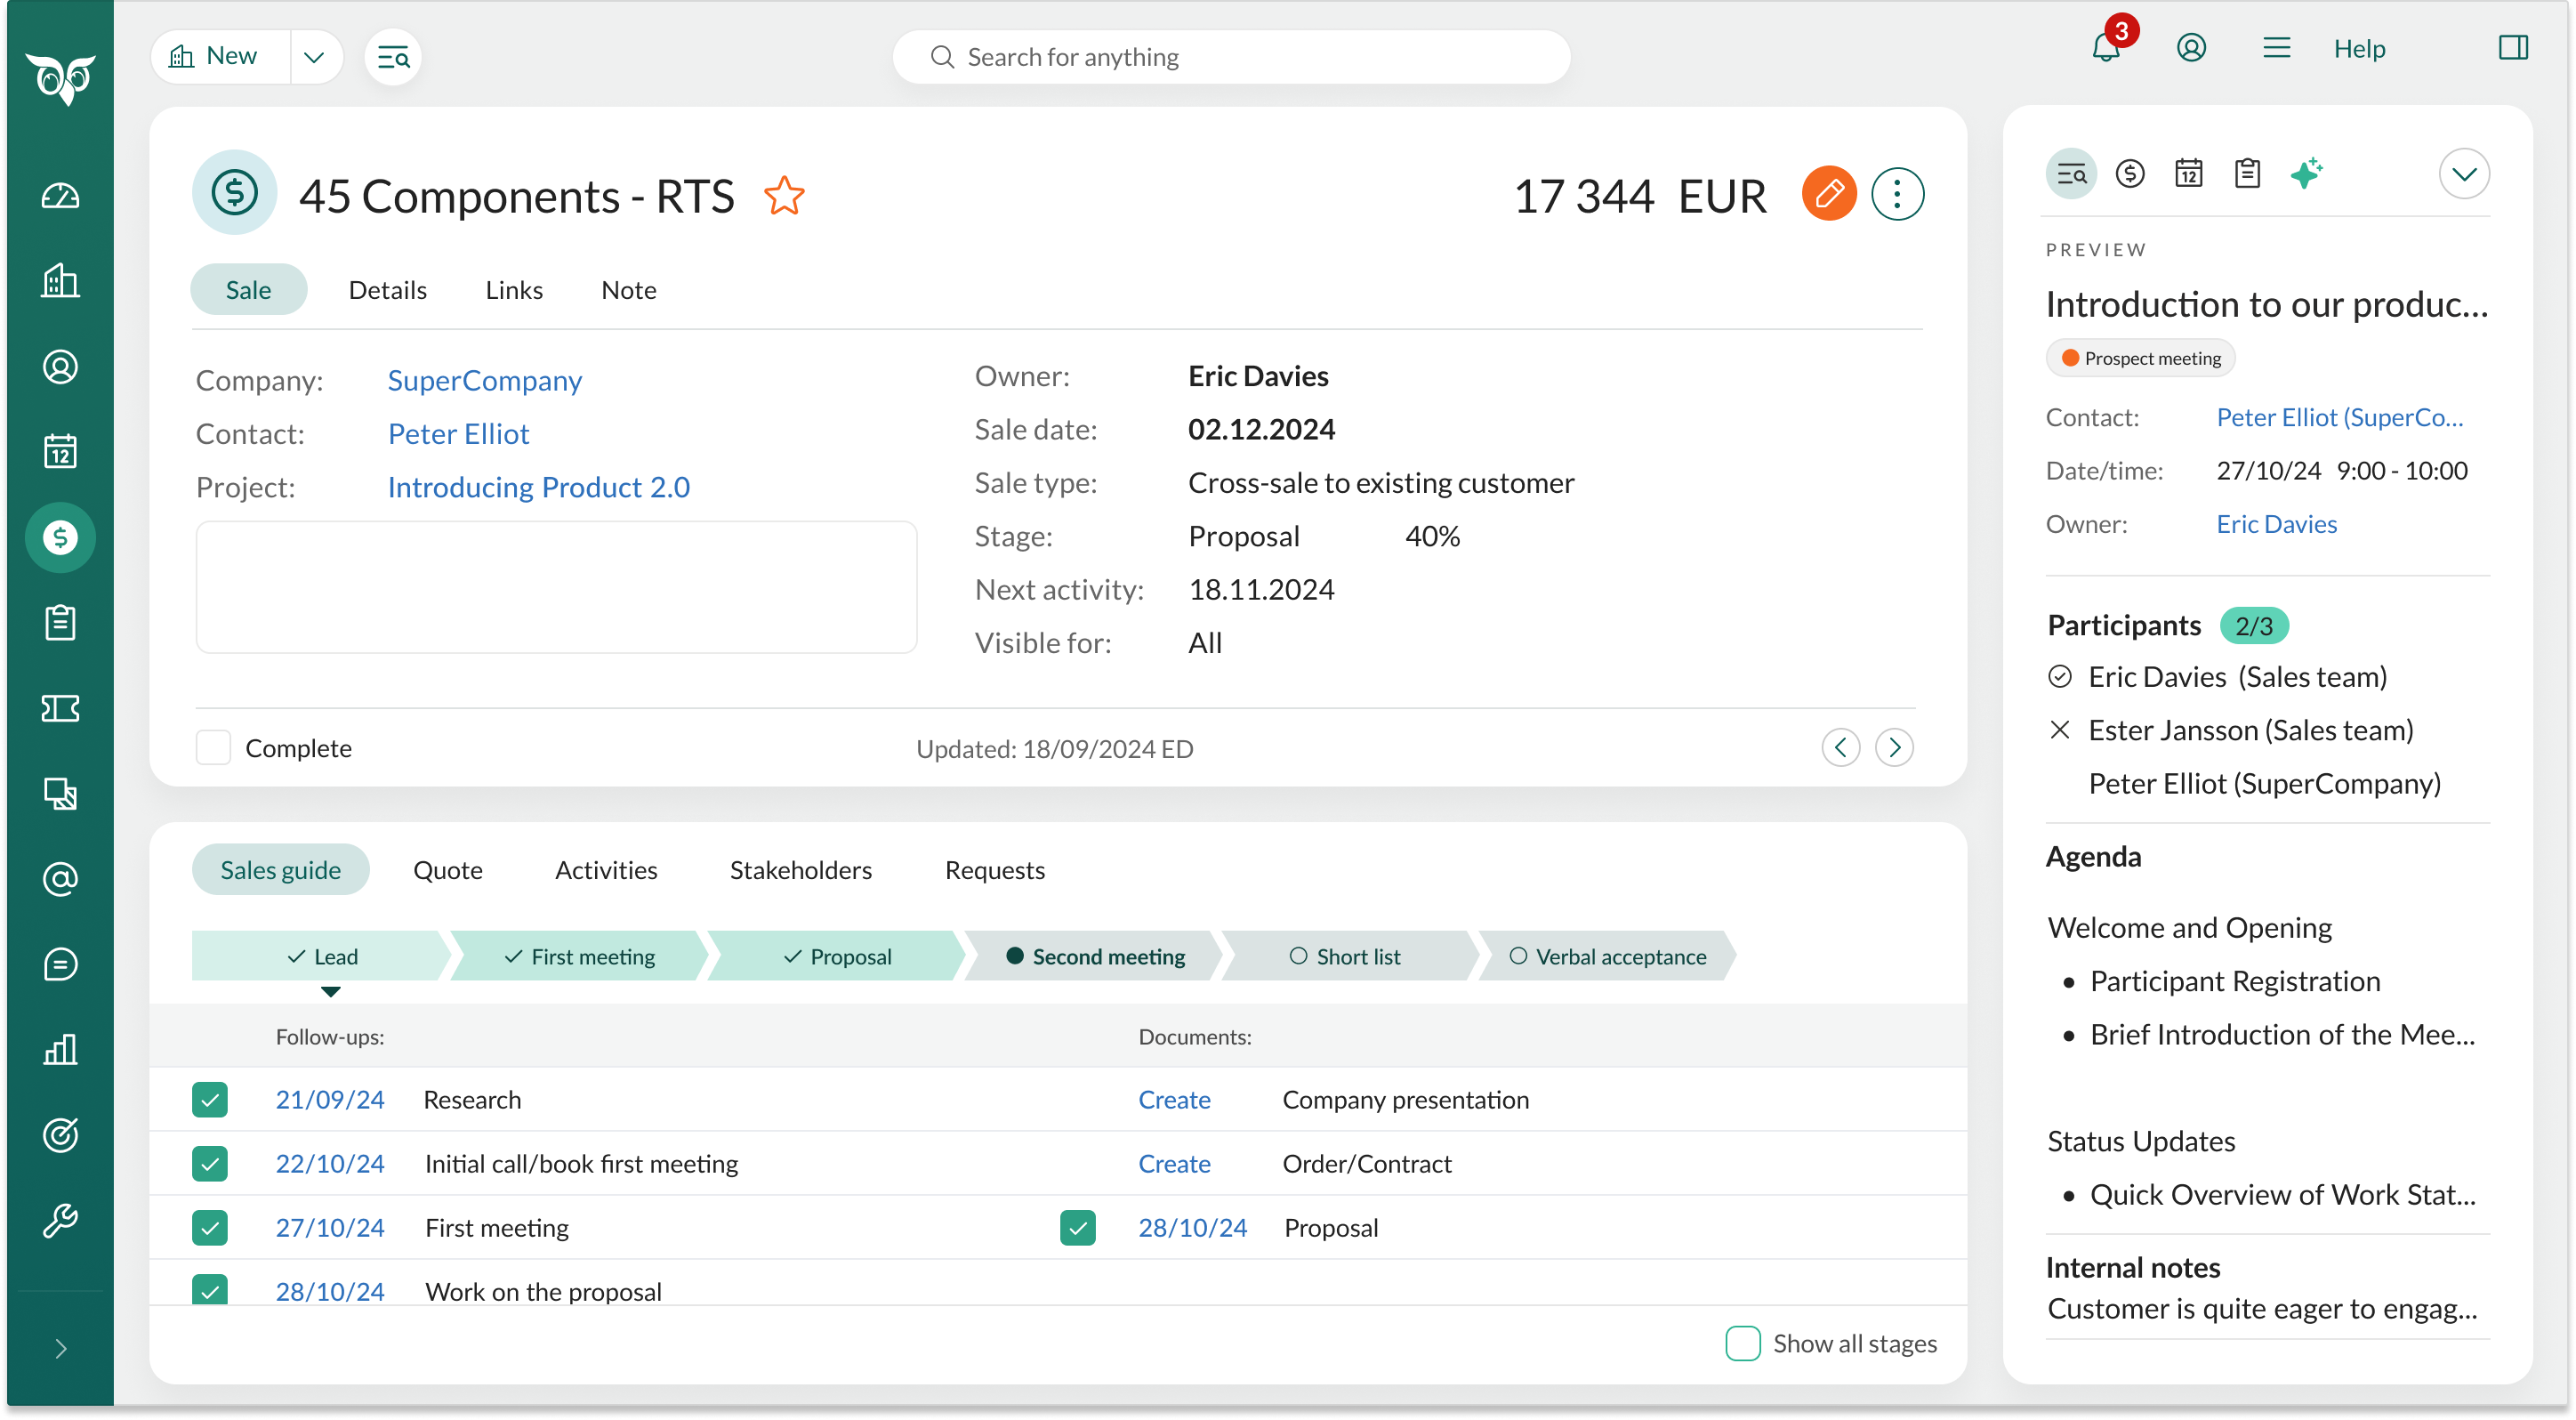Expand the New button dropdown arrow
This screenshot has width=2576, height=1420.
pyautogui.click(x=314, y=57)
